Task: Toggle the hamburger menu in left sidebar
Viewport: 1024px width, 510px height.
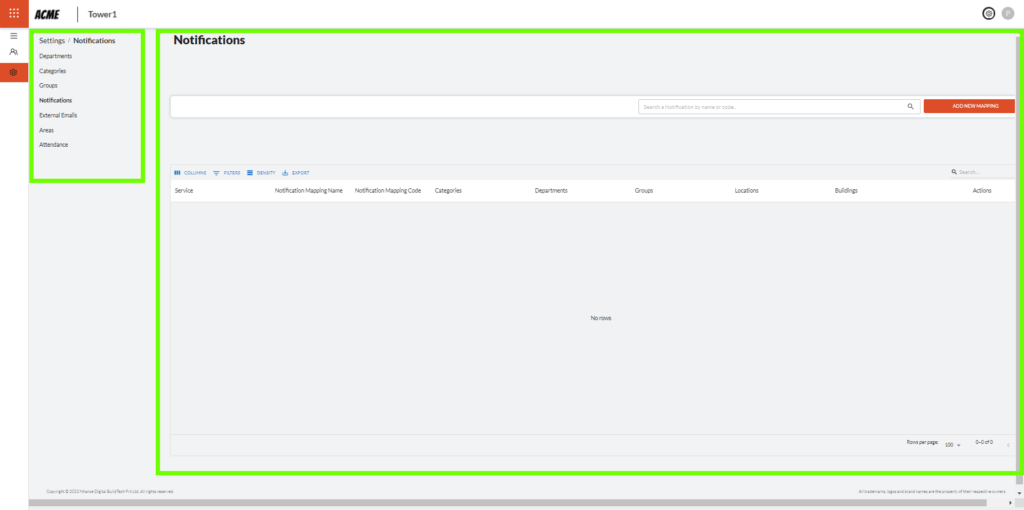Action: tap(14, 36)
